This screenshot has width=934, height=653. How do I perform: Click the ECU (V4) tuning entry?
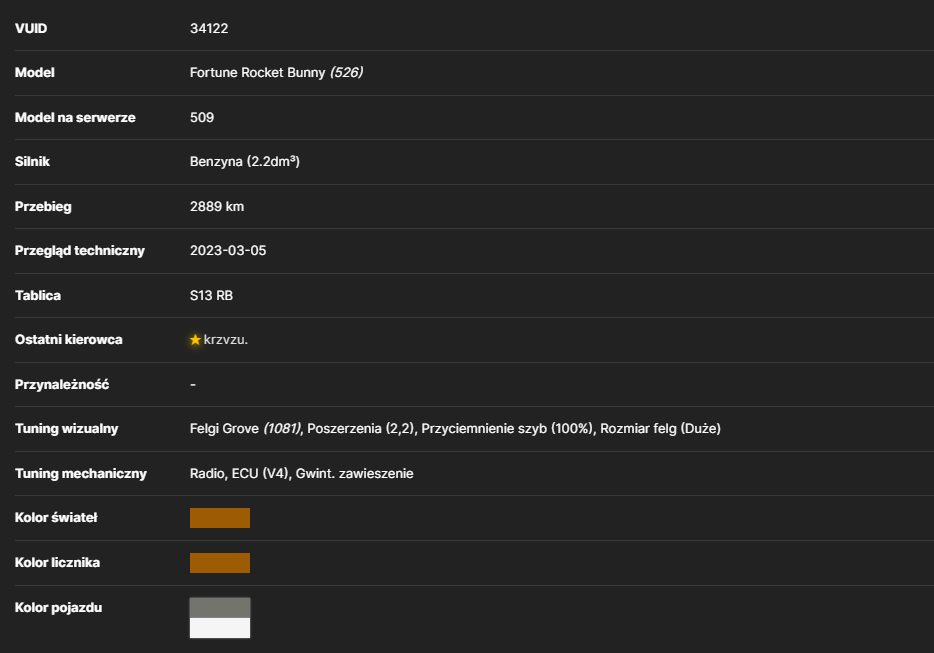[x=260, y=474]
